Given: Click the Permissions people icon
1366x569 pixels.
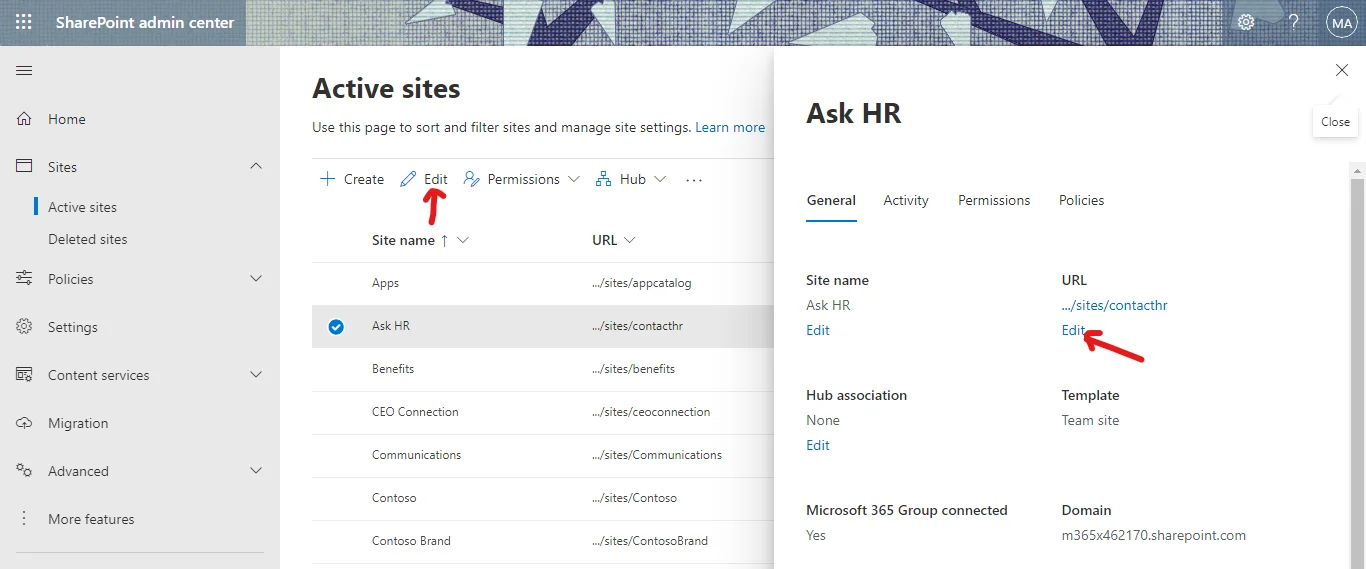Looking at the screenshot, I should 472,179.
